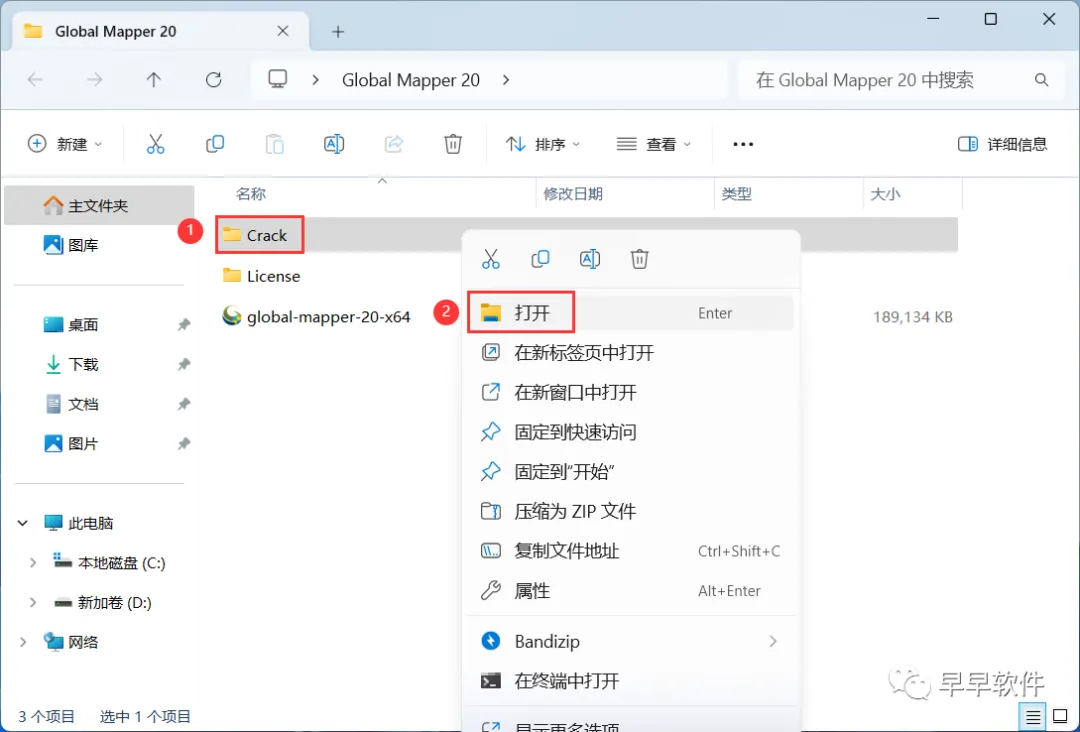This screenshot has width=1080, height=732.
Task: Maximize the Explorer window
Action: pos(990,19)
